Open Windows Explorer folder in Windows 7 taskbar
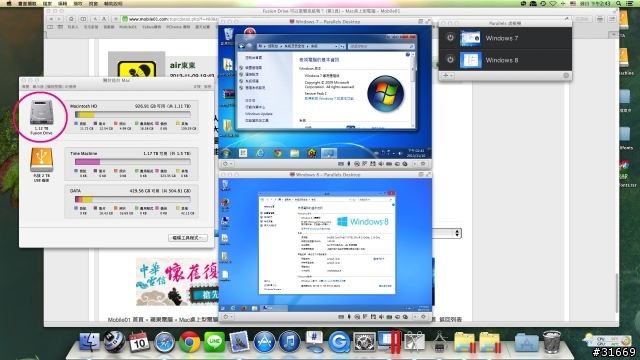Viewport: 640px width, 360px height. [295, 153]
